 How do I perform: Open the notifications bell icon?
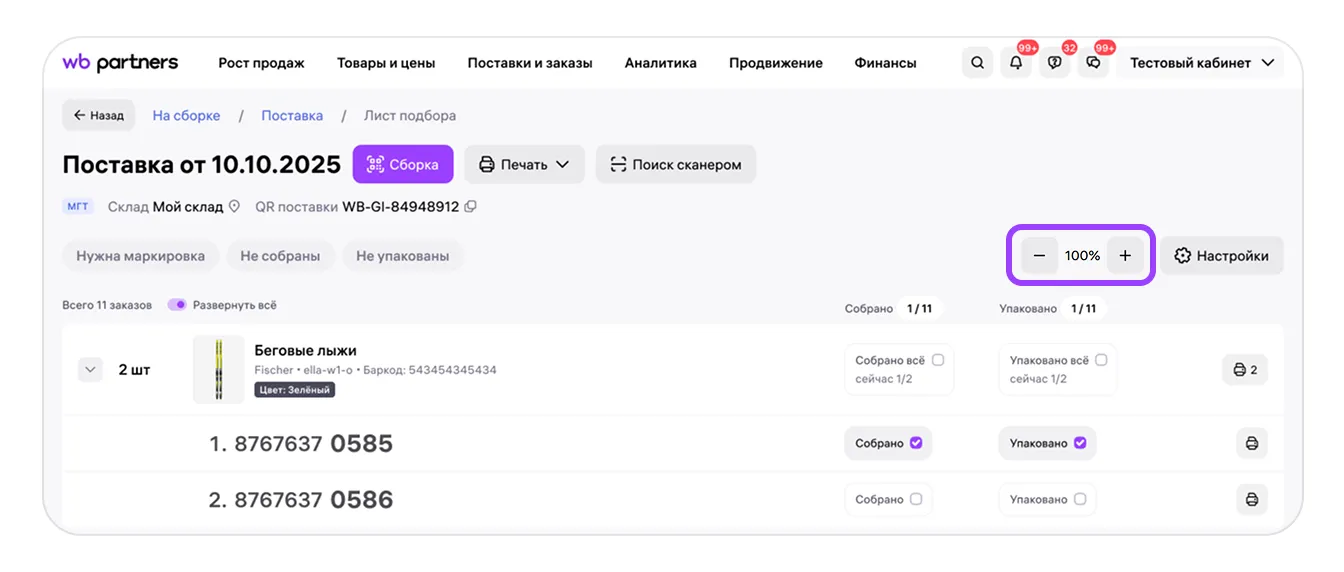coord(1016,63)
